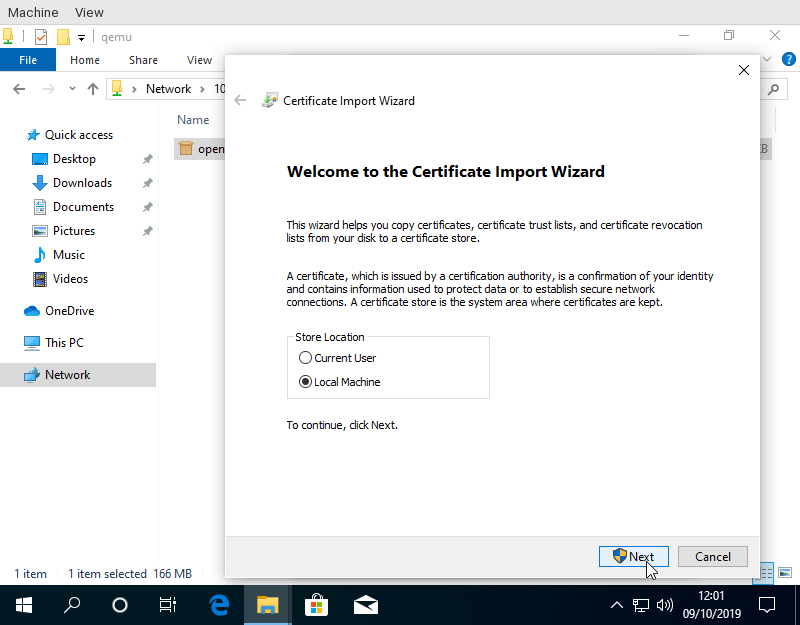Viewport: 800px width, 625px height.
Task: Launch the Mail app from the taskbar
Action: tap(365, 605)
